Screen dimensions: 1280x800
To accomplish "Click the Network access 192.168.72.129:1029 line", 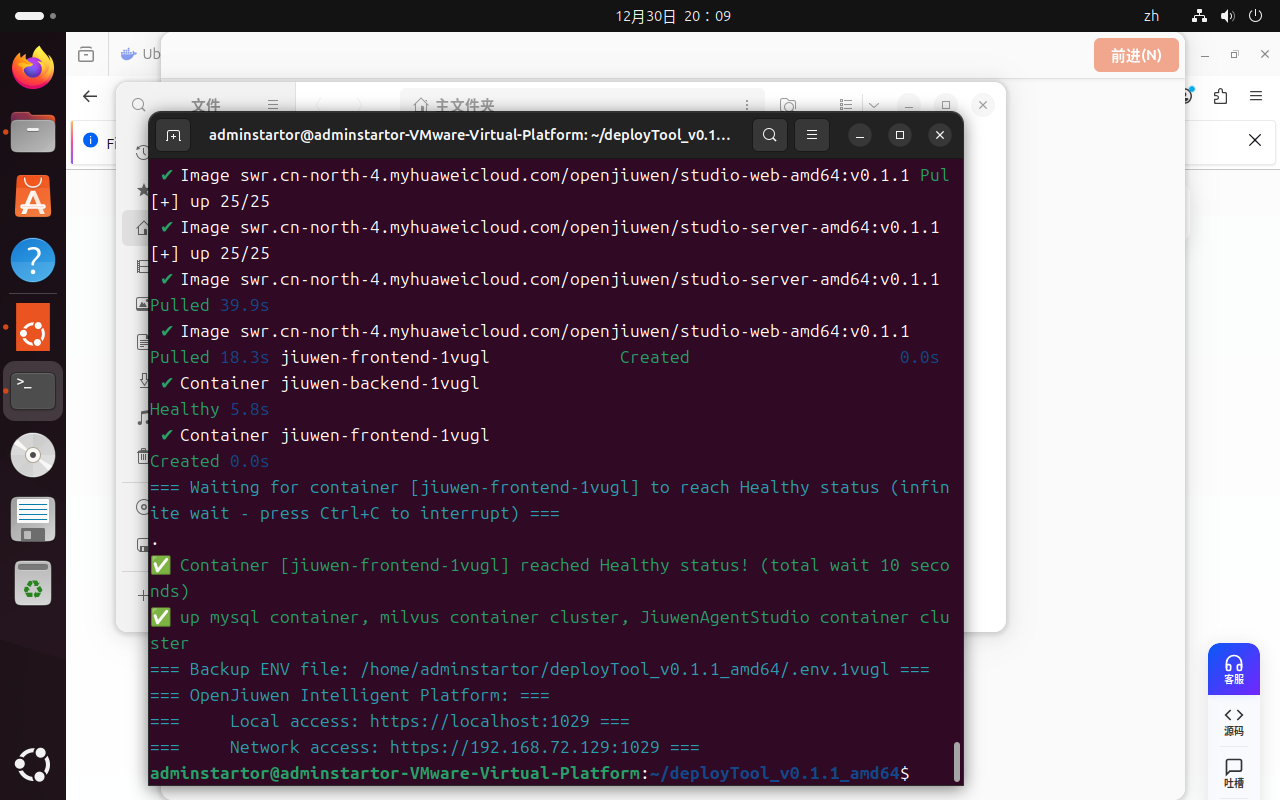I will (425, 747).
